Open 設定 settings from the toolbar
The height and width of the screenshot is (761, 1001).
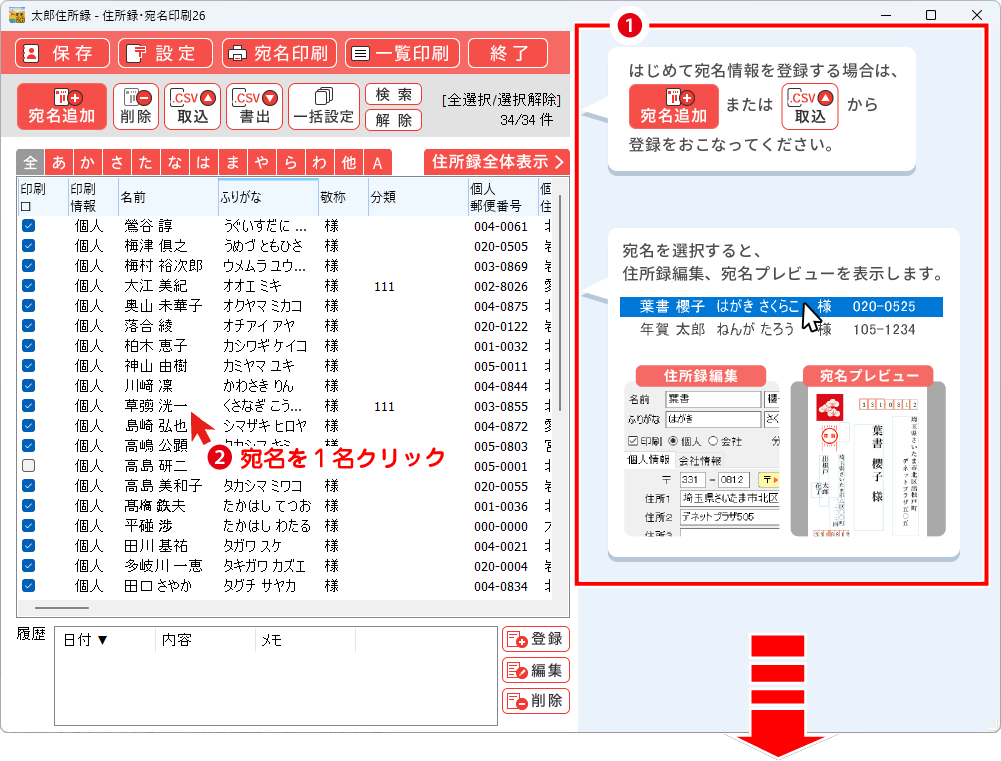tap(163, 53)
